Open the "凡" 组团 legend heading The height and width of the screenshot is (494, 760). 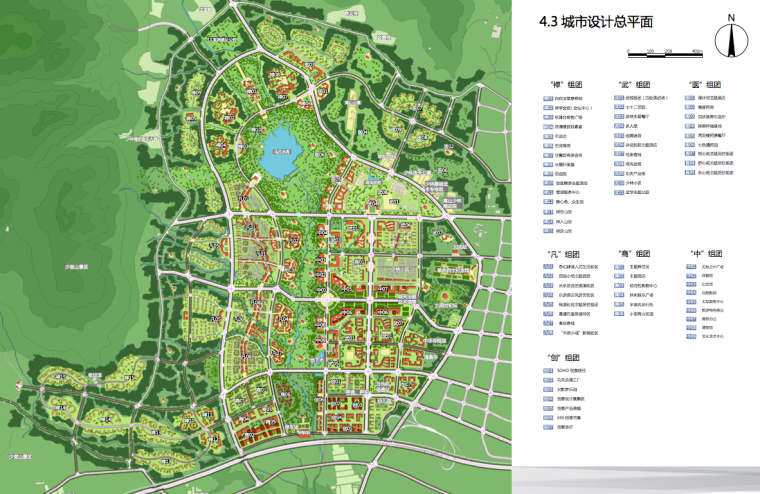565,253
